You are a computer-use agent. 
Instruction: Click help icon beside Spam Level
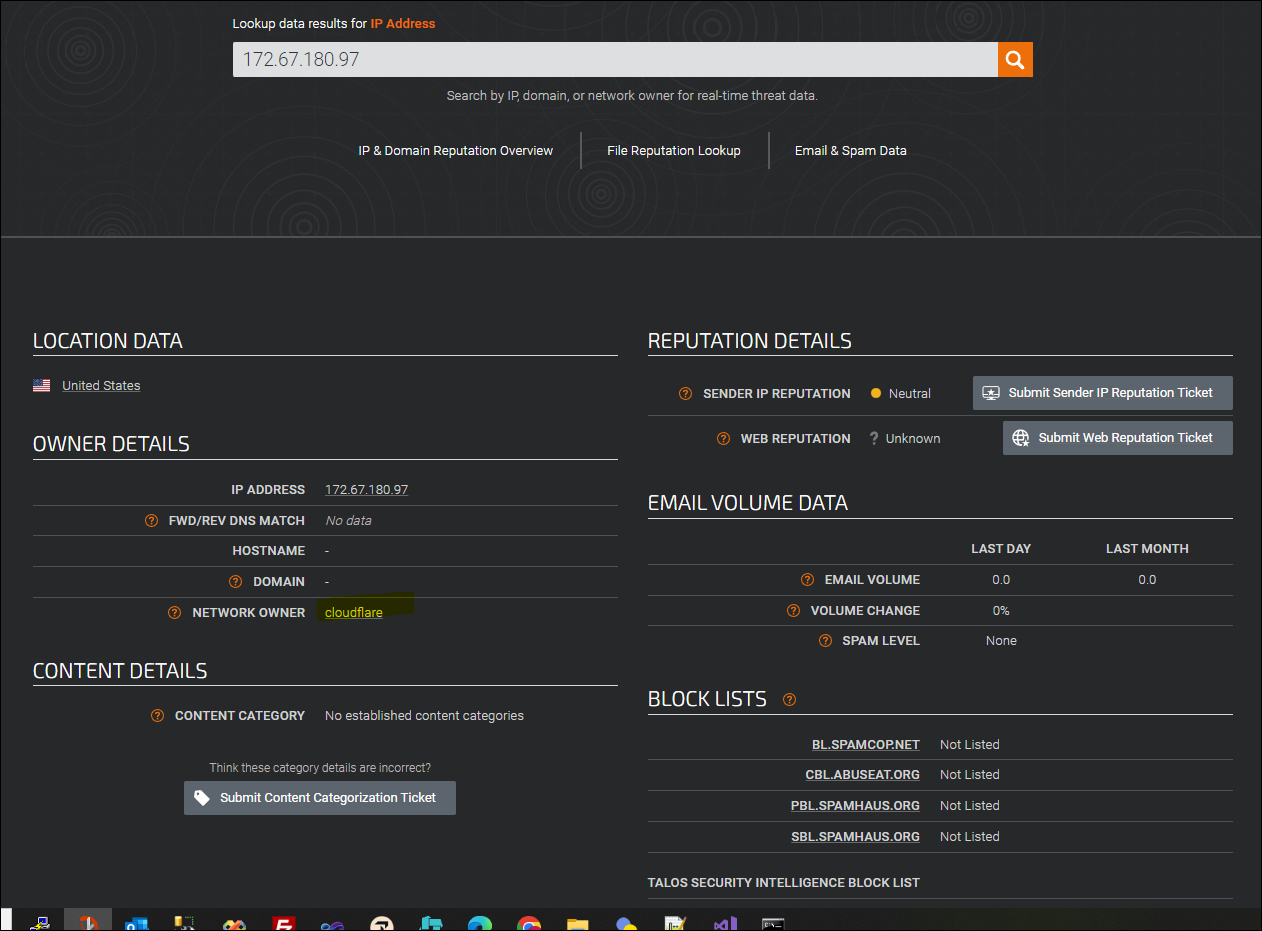(x=825, y=641)
